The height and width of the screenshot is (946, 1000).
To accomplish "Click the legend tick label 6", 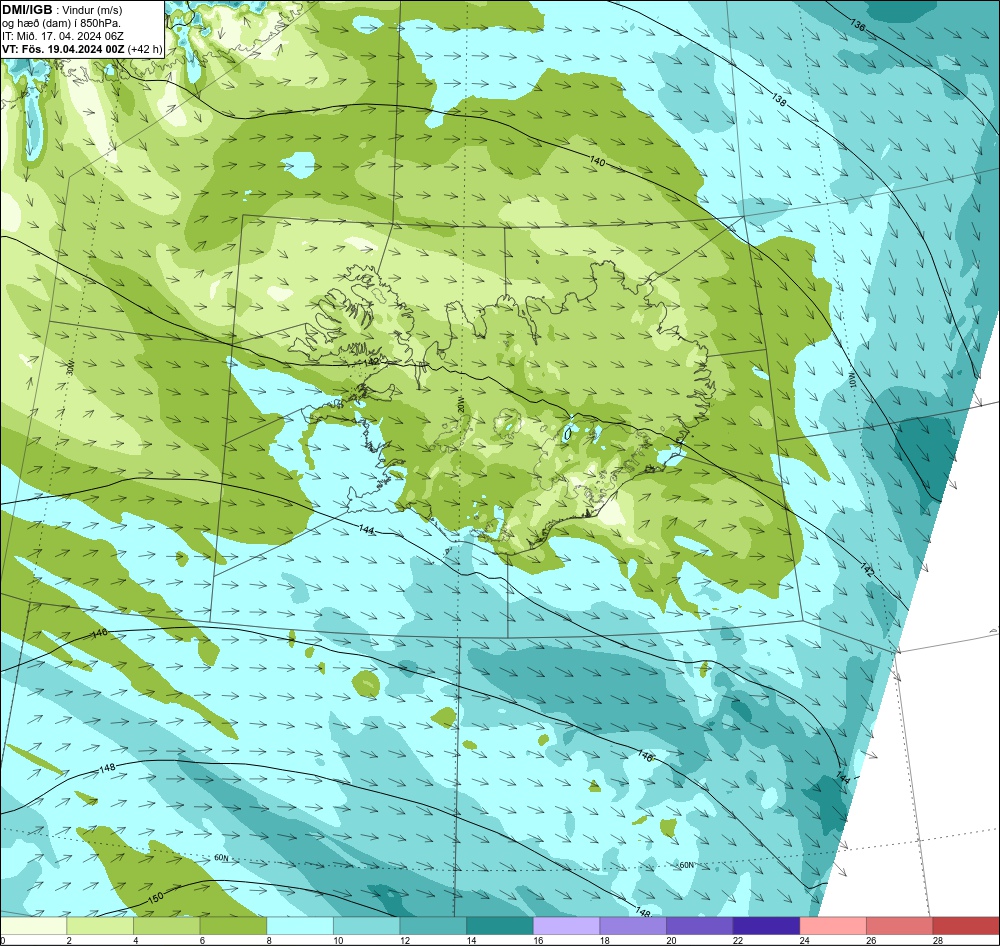I will tap(202, 940).
